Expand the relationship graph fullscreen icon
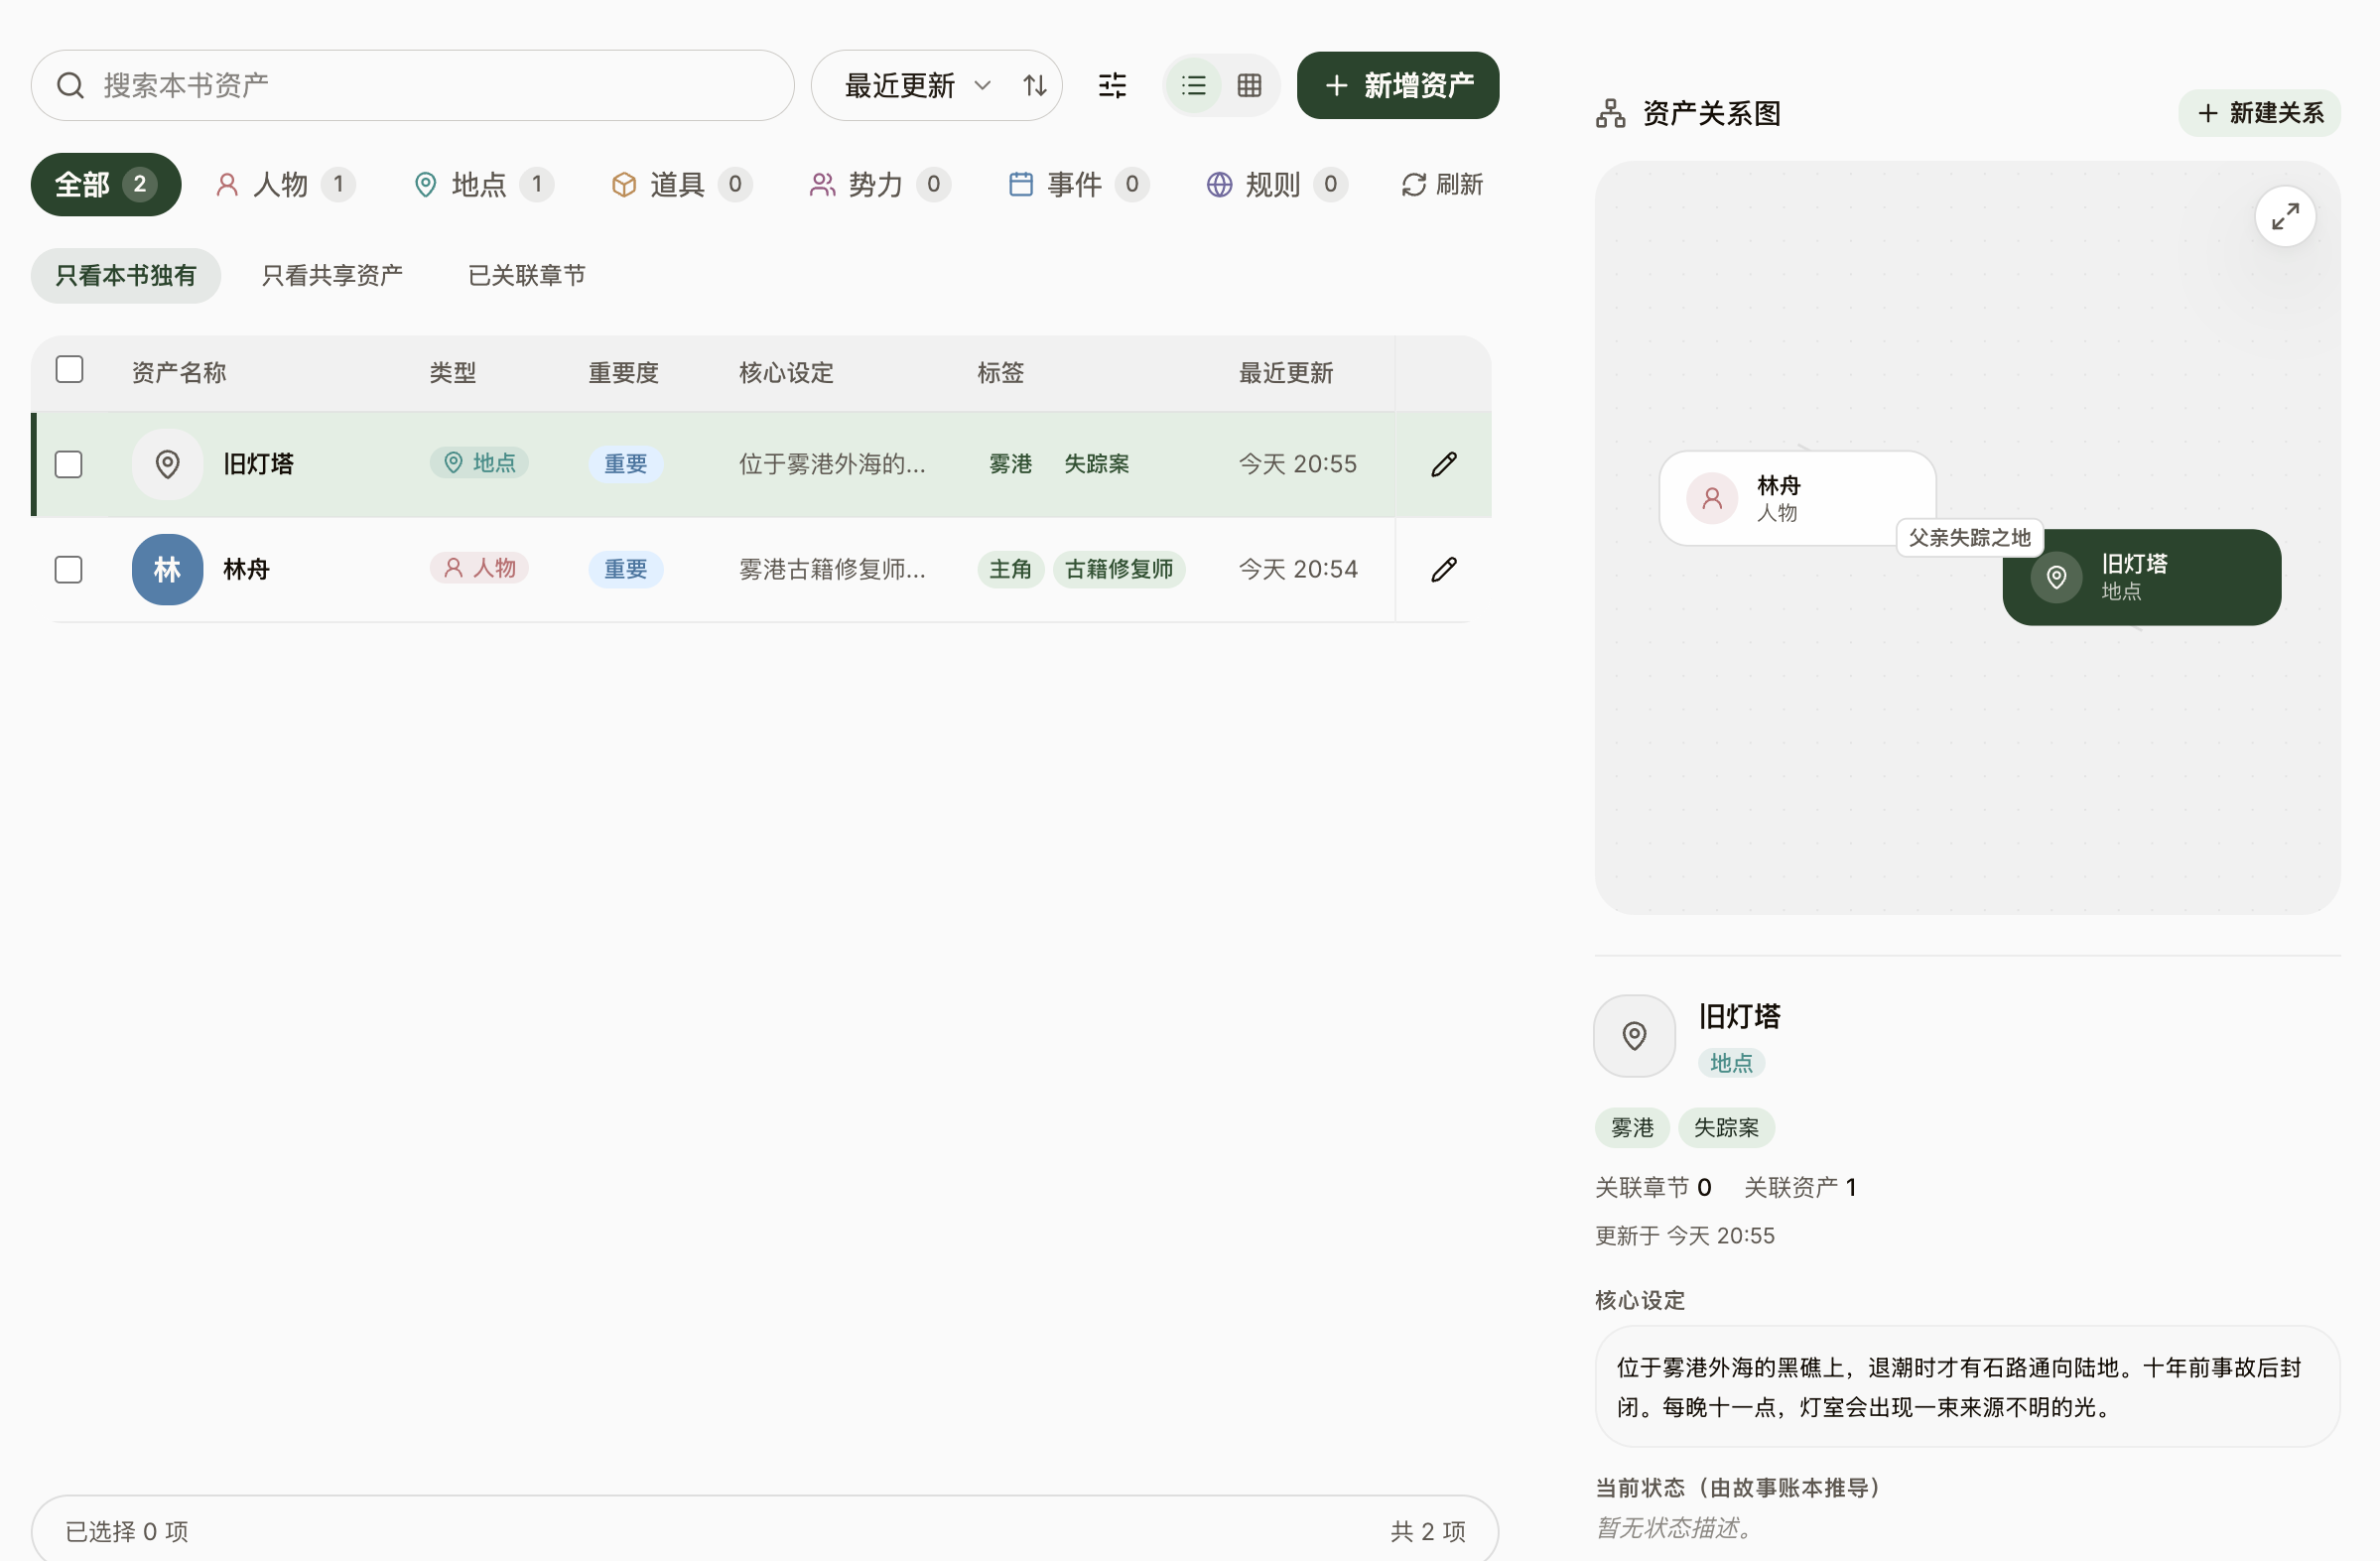The width and height of the screenshot is (2380, 1561). click(2285, 216)
